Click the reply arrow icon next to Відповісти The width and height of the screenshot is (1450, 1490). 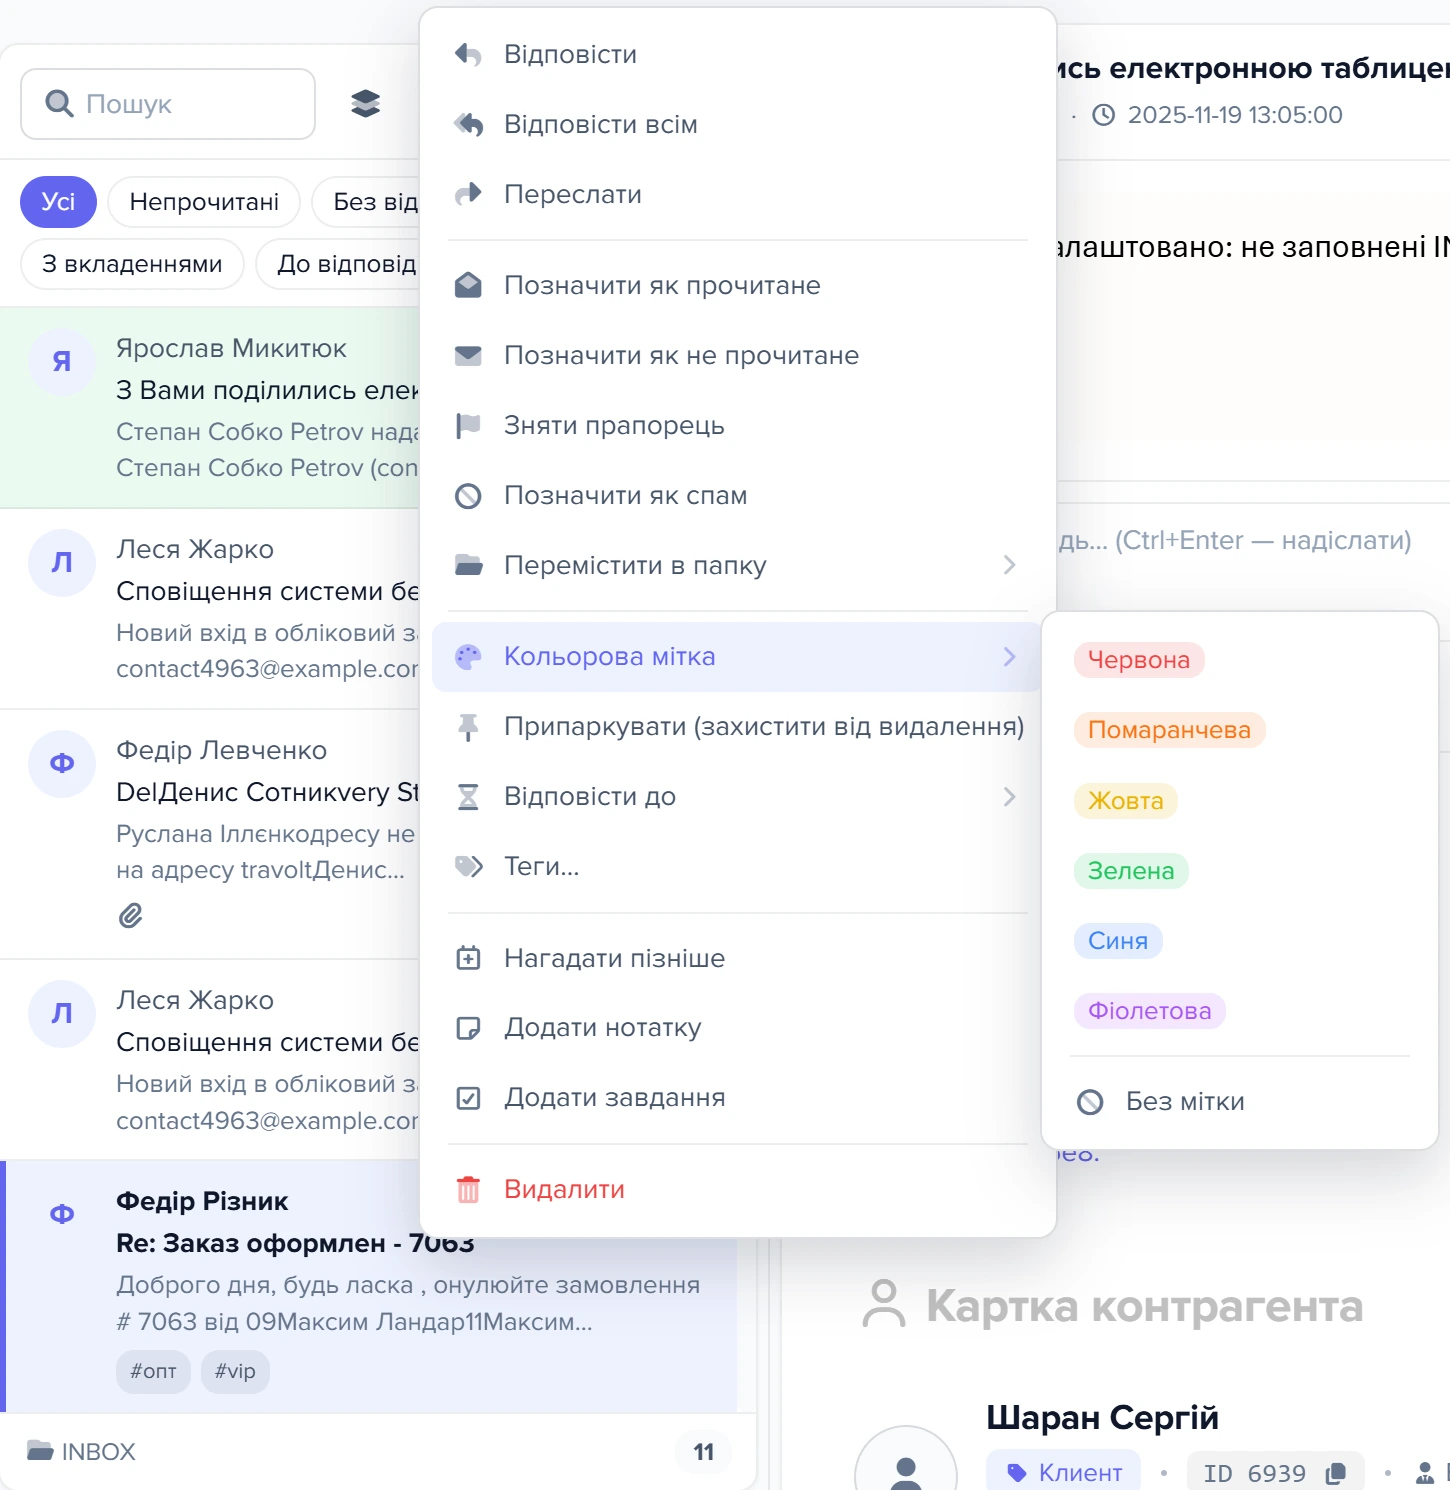[468, 54]
